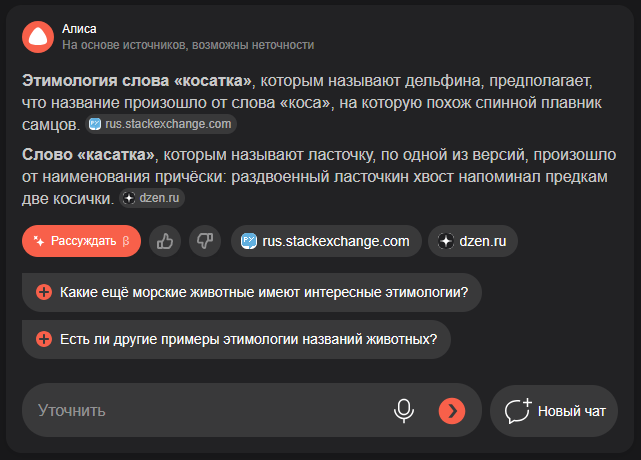
Task: Dislike the answer with thumbs down
Action: (205, 241)
